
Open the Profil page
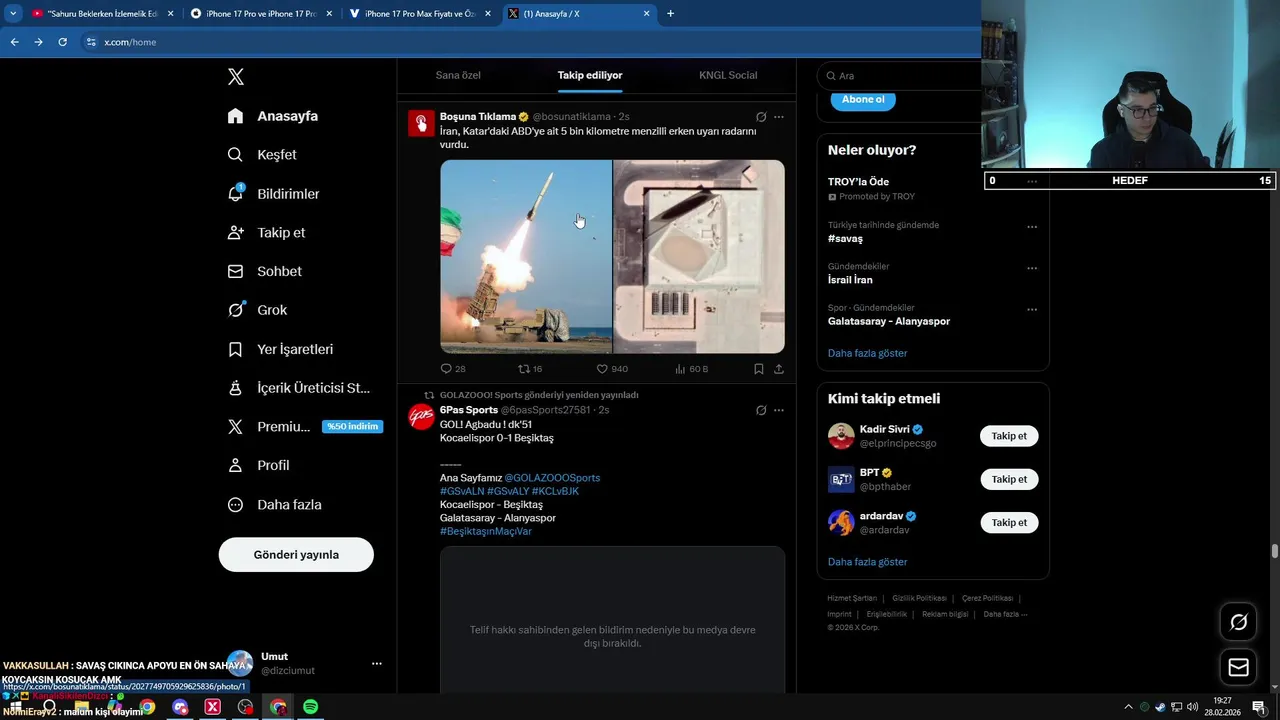point(258,466)
